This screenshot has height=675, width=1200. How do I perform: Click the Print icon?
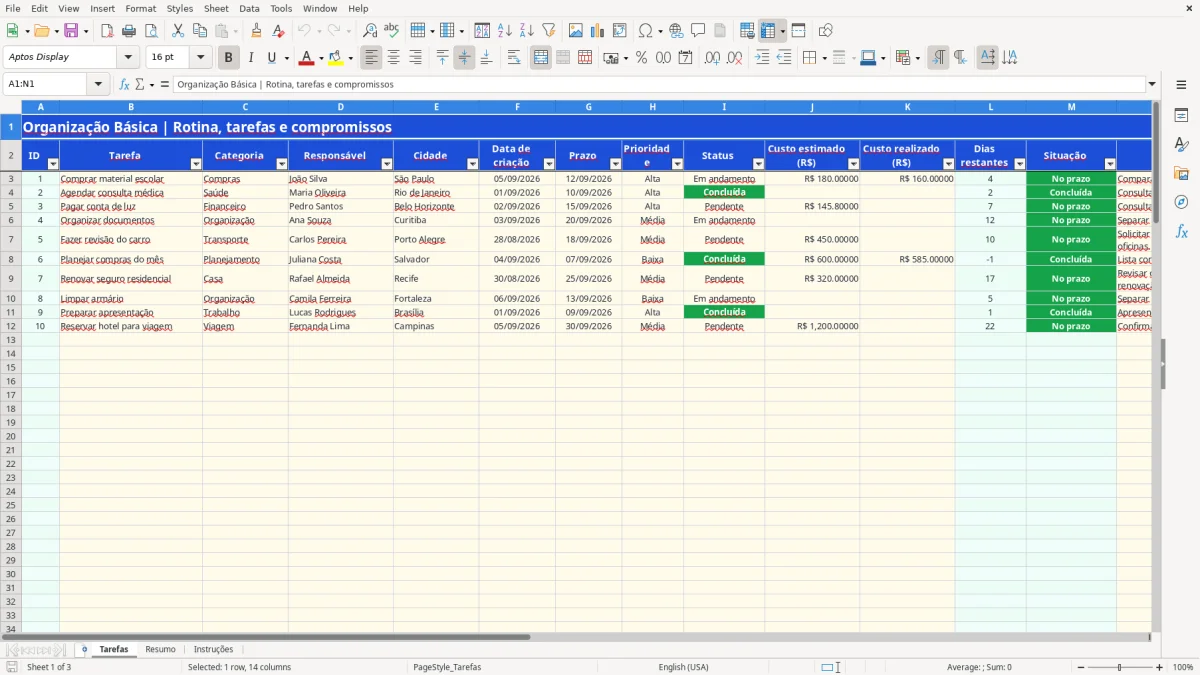tap(129, 31)
